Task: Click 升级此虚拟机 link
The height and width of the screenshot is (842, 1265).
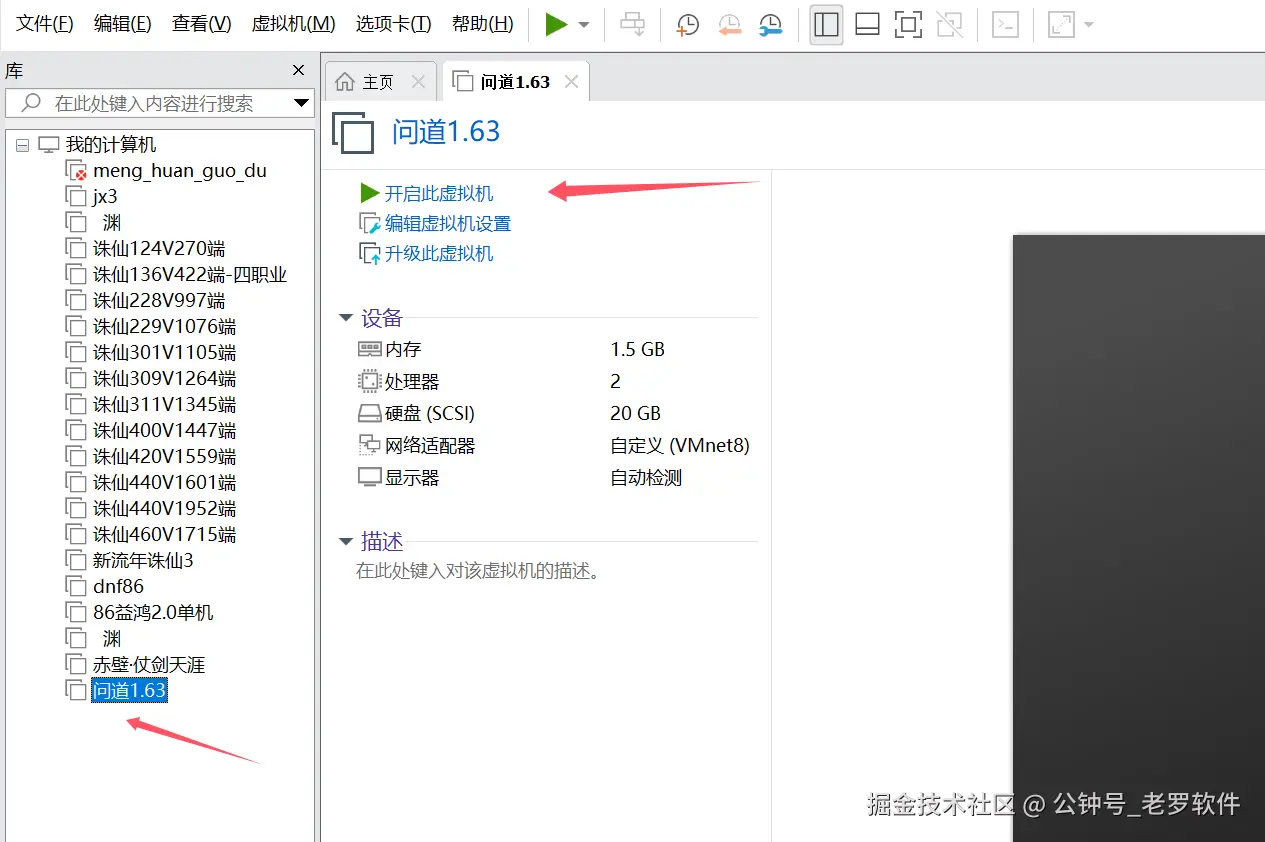Action: point(439,254)
